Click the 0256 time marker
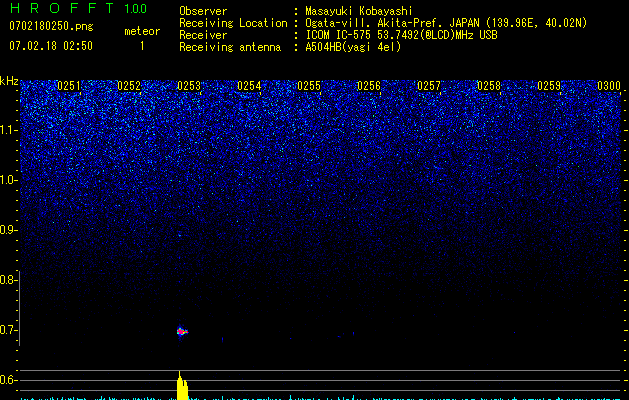 369,86
